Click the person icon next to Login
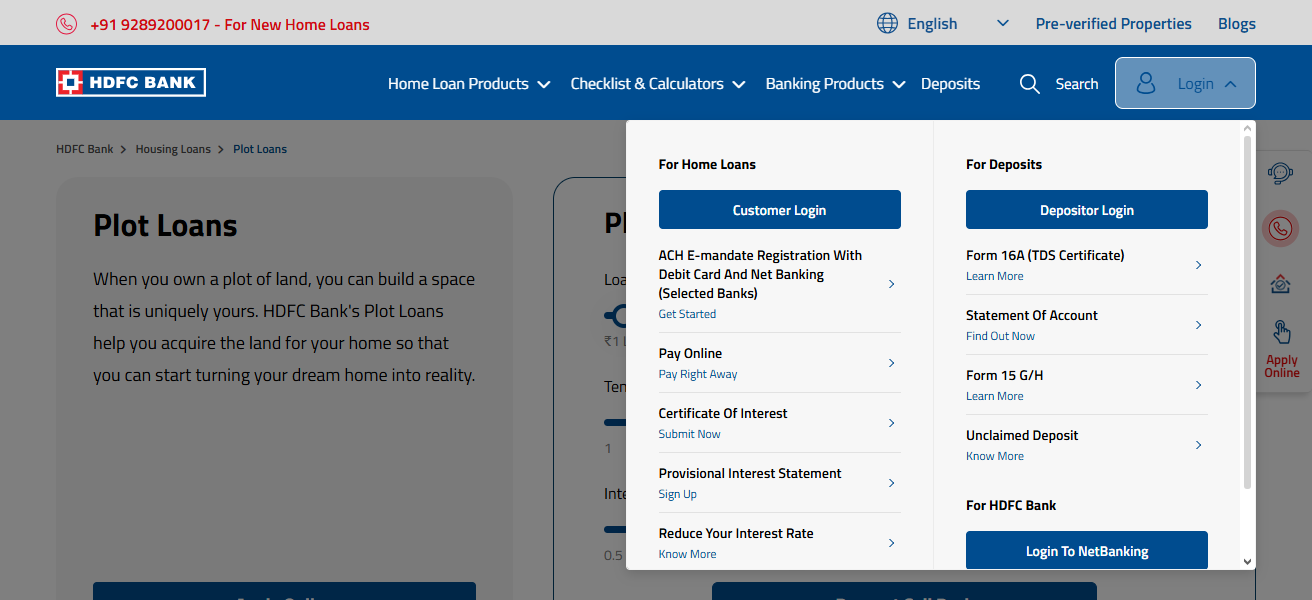 tap(1145, 83)
